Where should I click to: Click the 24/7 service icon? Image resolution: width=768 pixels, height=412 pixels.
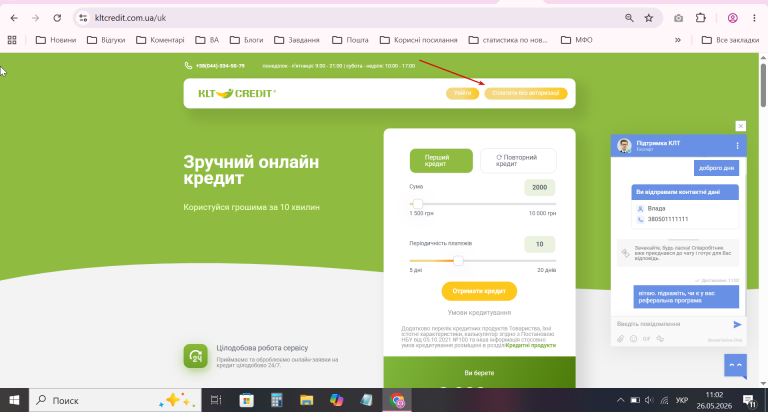pyautogui.click(x=195, y=356)
